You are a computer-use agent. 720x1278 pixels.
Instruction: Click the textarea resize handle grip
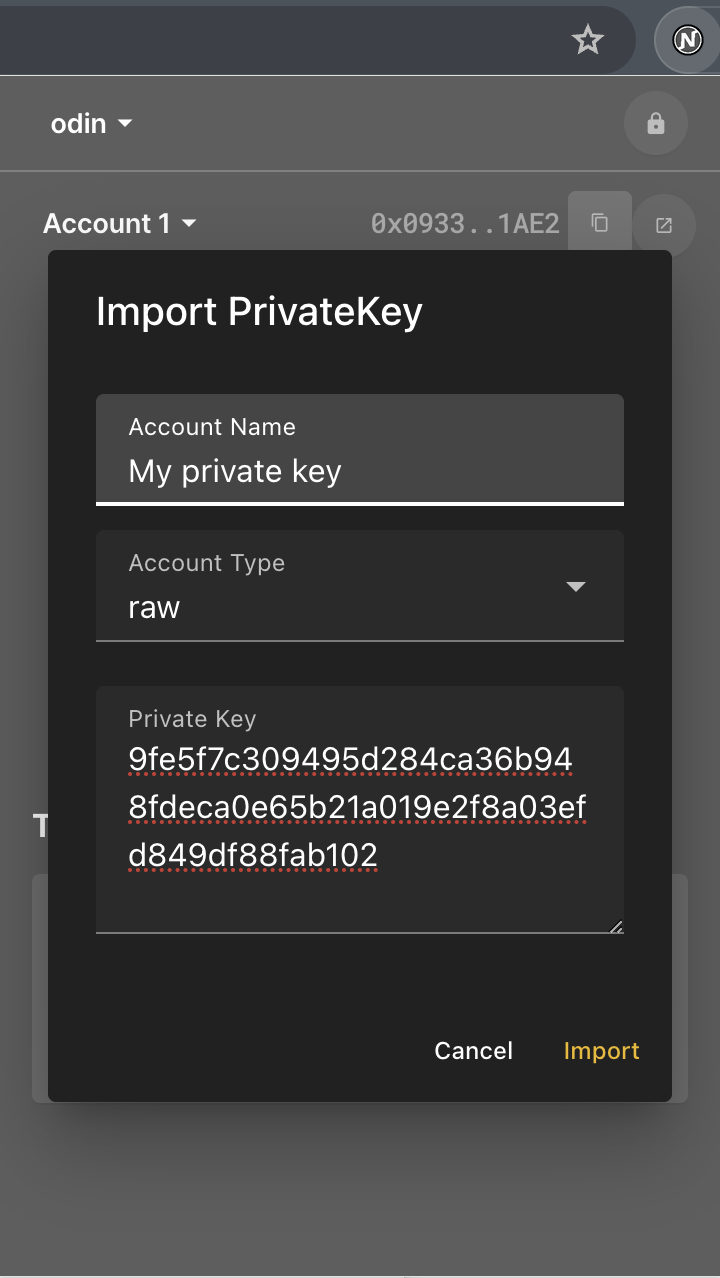tap(618, 925)
